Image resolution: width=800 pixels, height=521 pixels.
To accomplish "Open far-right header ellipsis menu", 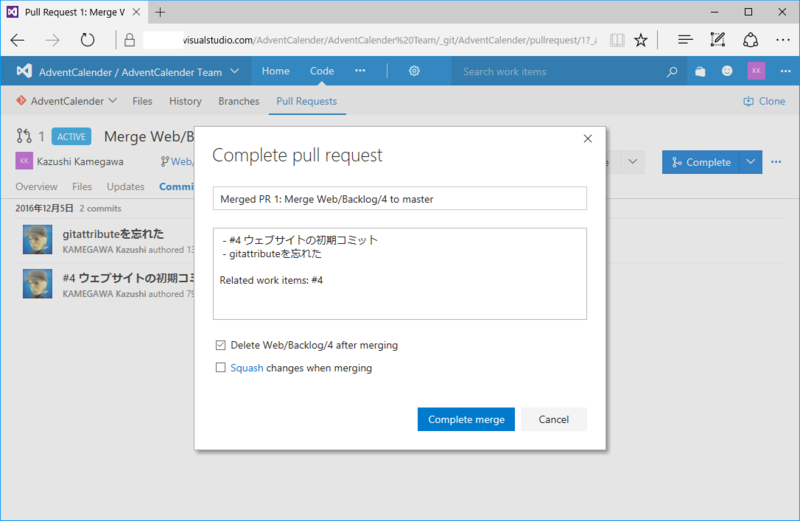I will 786,71.
